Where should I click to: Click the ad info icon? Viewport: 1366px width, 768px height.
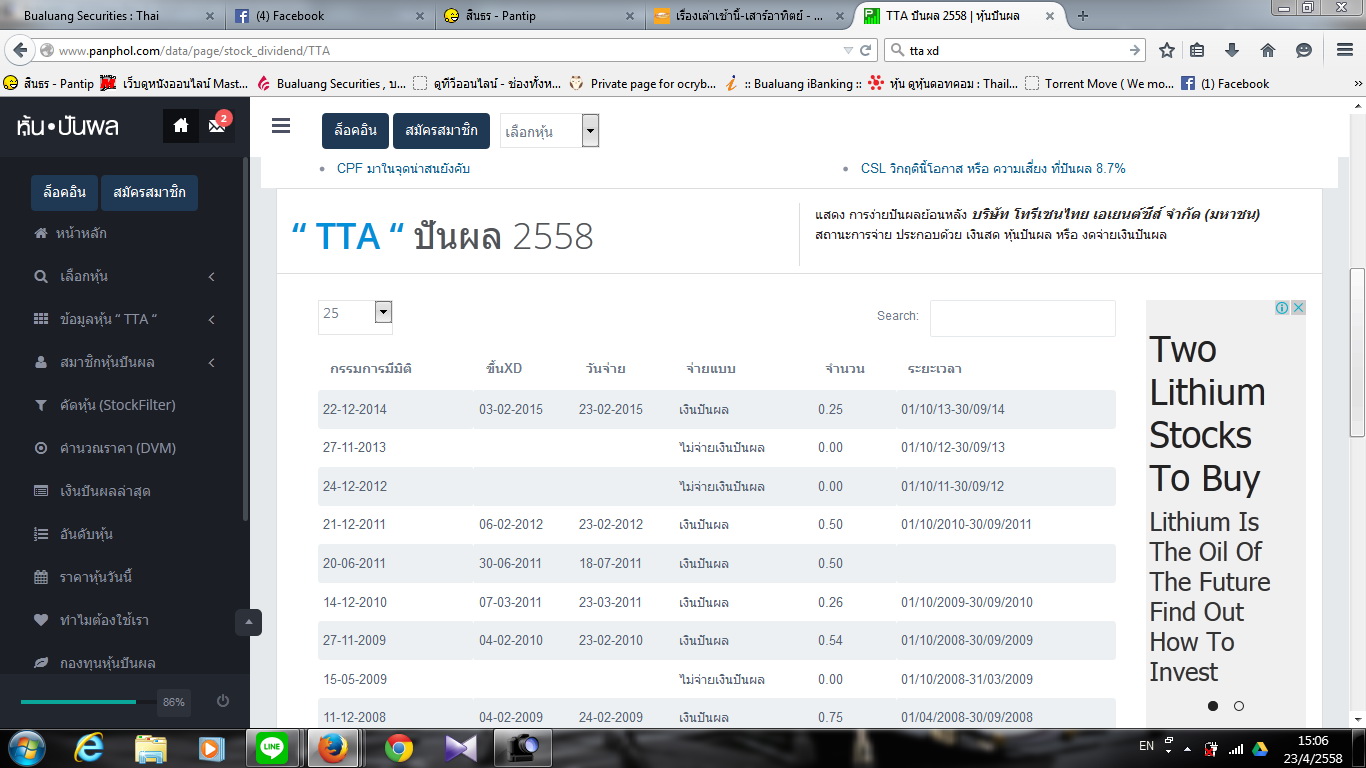[1282, 308]
